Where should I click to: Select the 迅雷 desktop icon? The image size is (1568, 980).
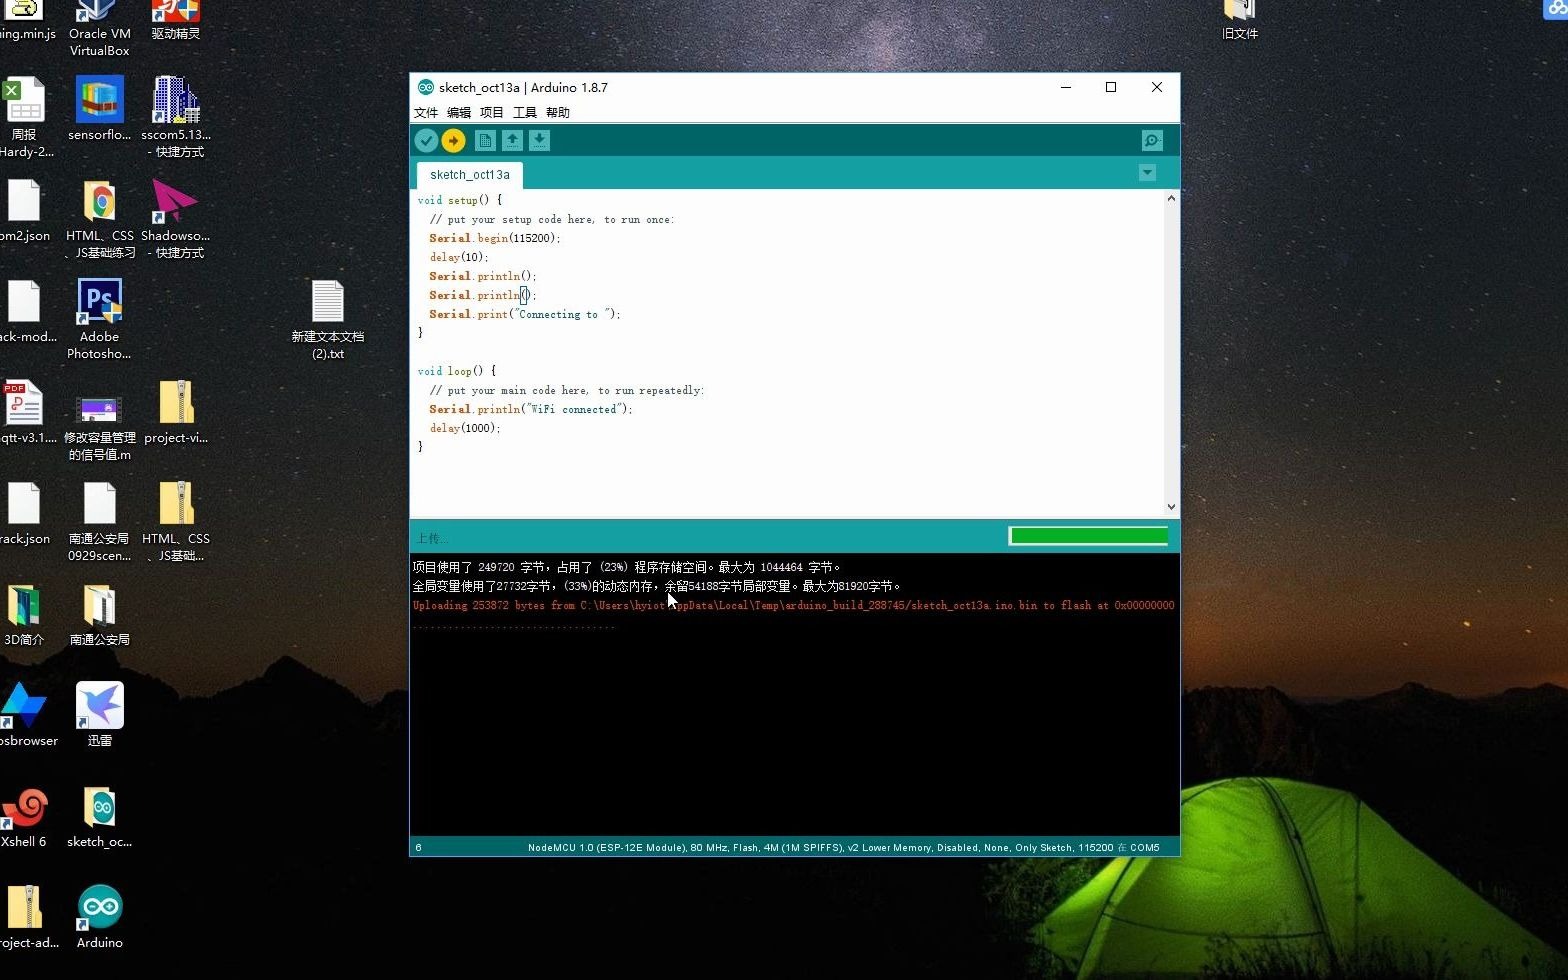coord(99,714)
